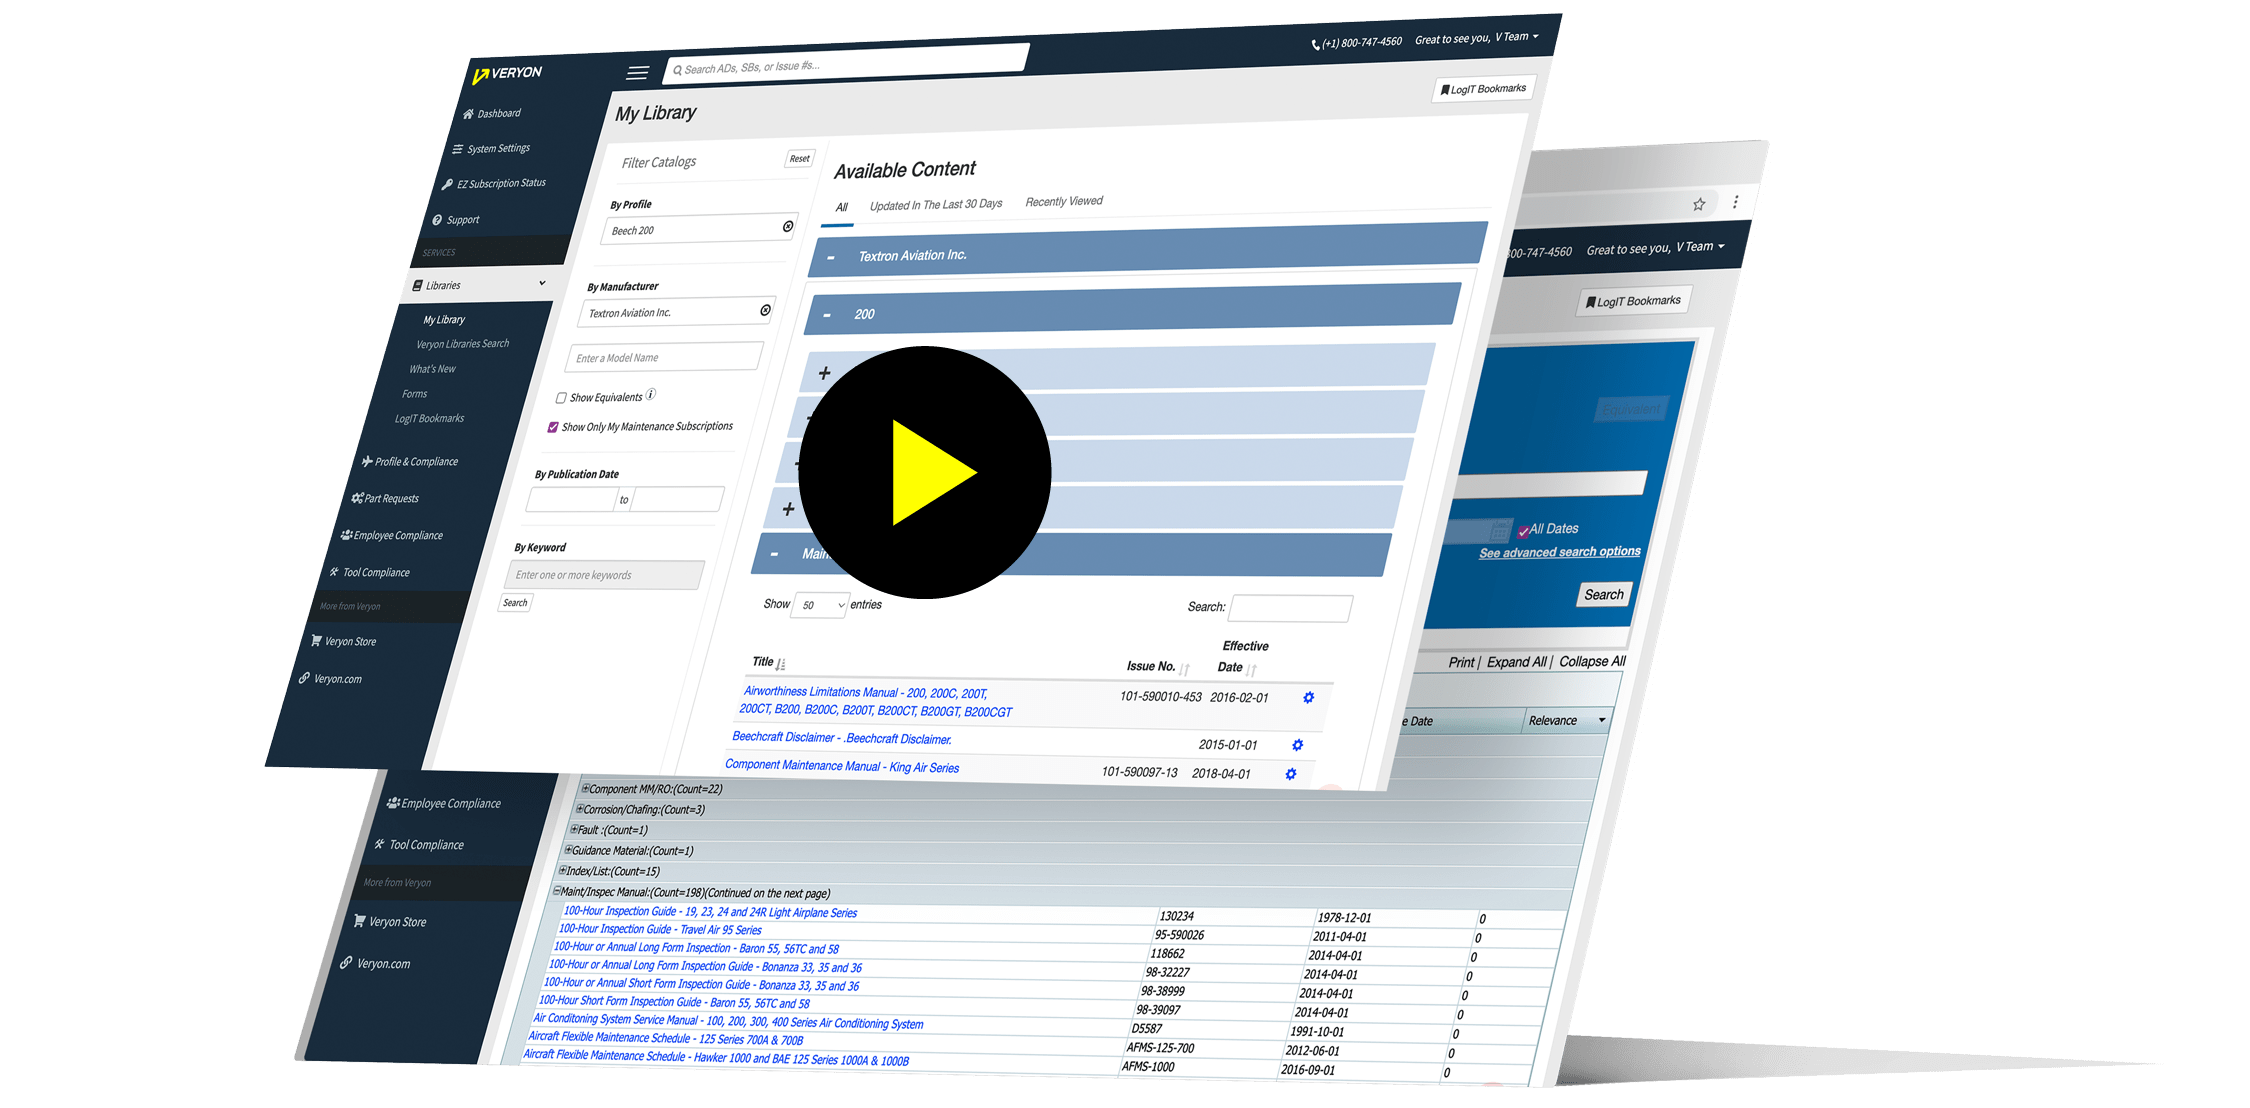The width and height of the screenshot is (2250, 1108).
Task: Click the search ADs, SBs field in header
Action: pyautogui.click(x=846, y=63)
